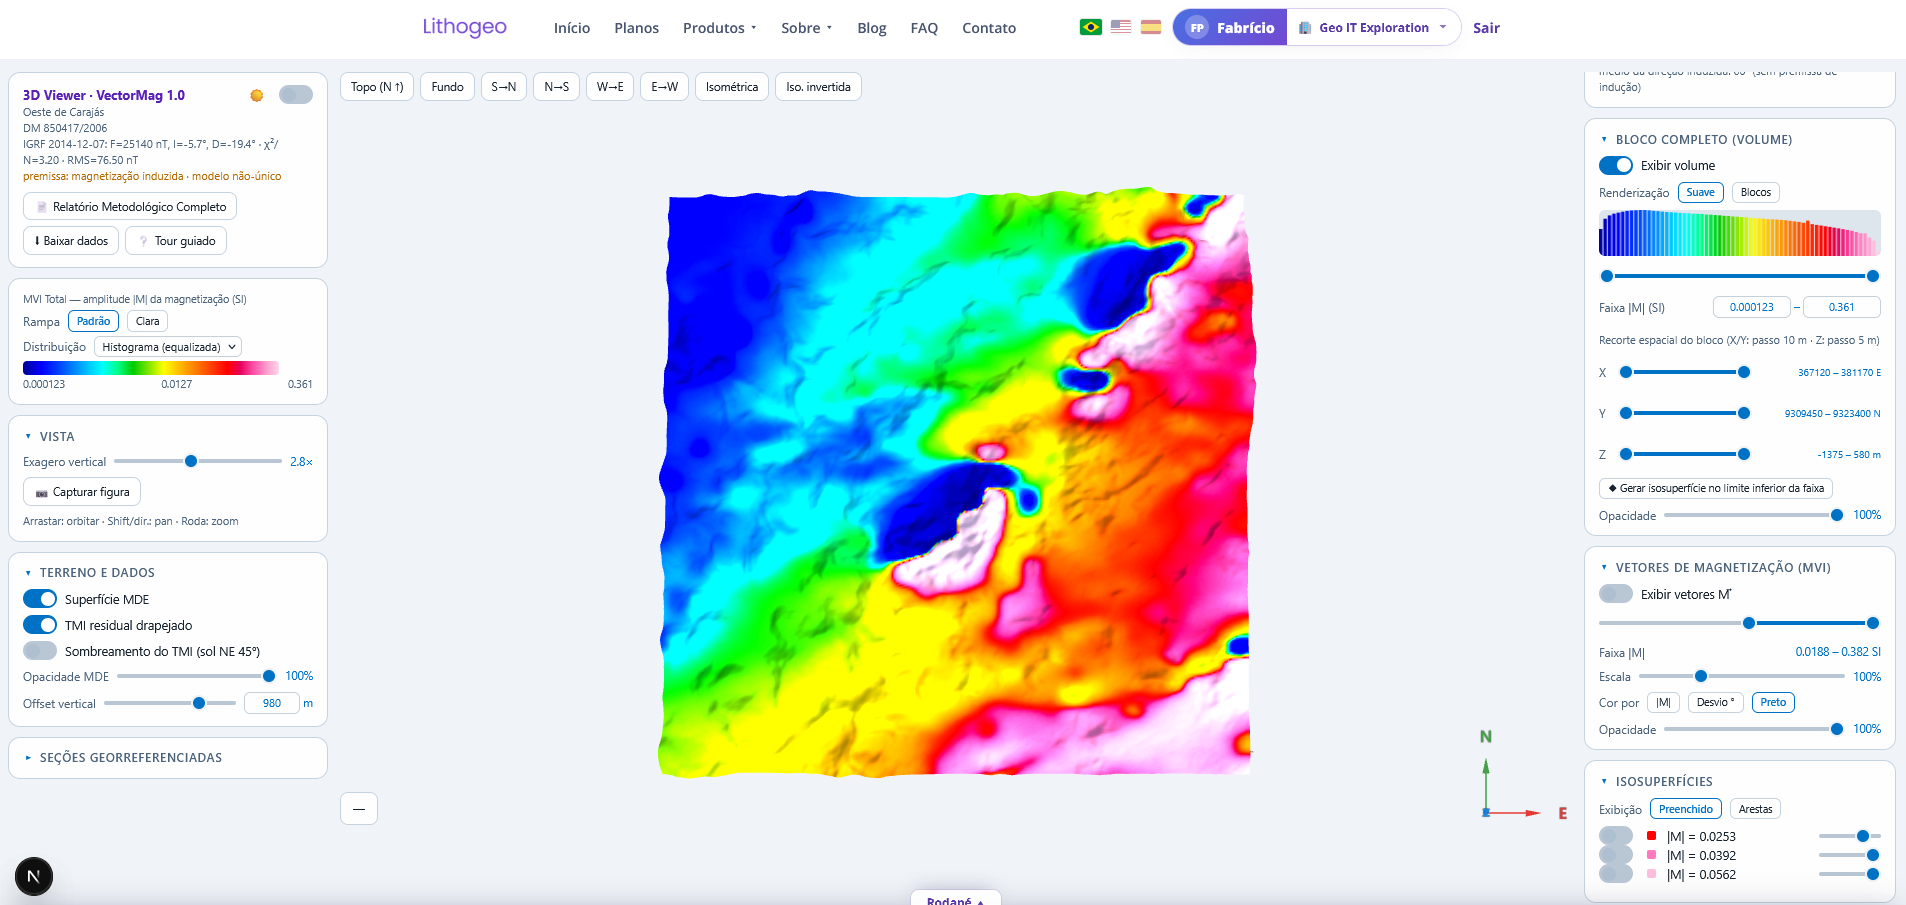Select the Brazilian Portuguese flag
This screenshot has width=1906, height=905.
click(x=1091, y=27)
